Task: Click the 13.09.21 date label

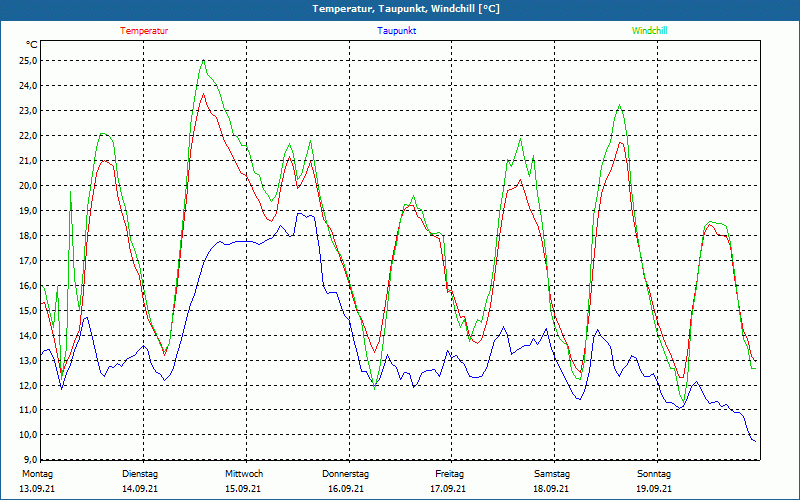Action: click(x=38, y=489)
